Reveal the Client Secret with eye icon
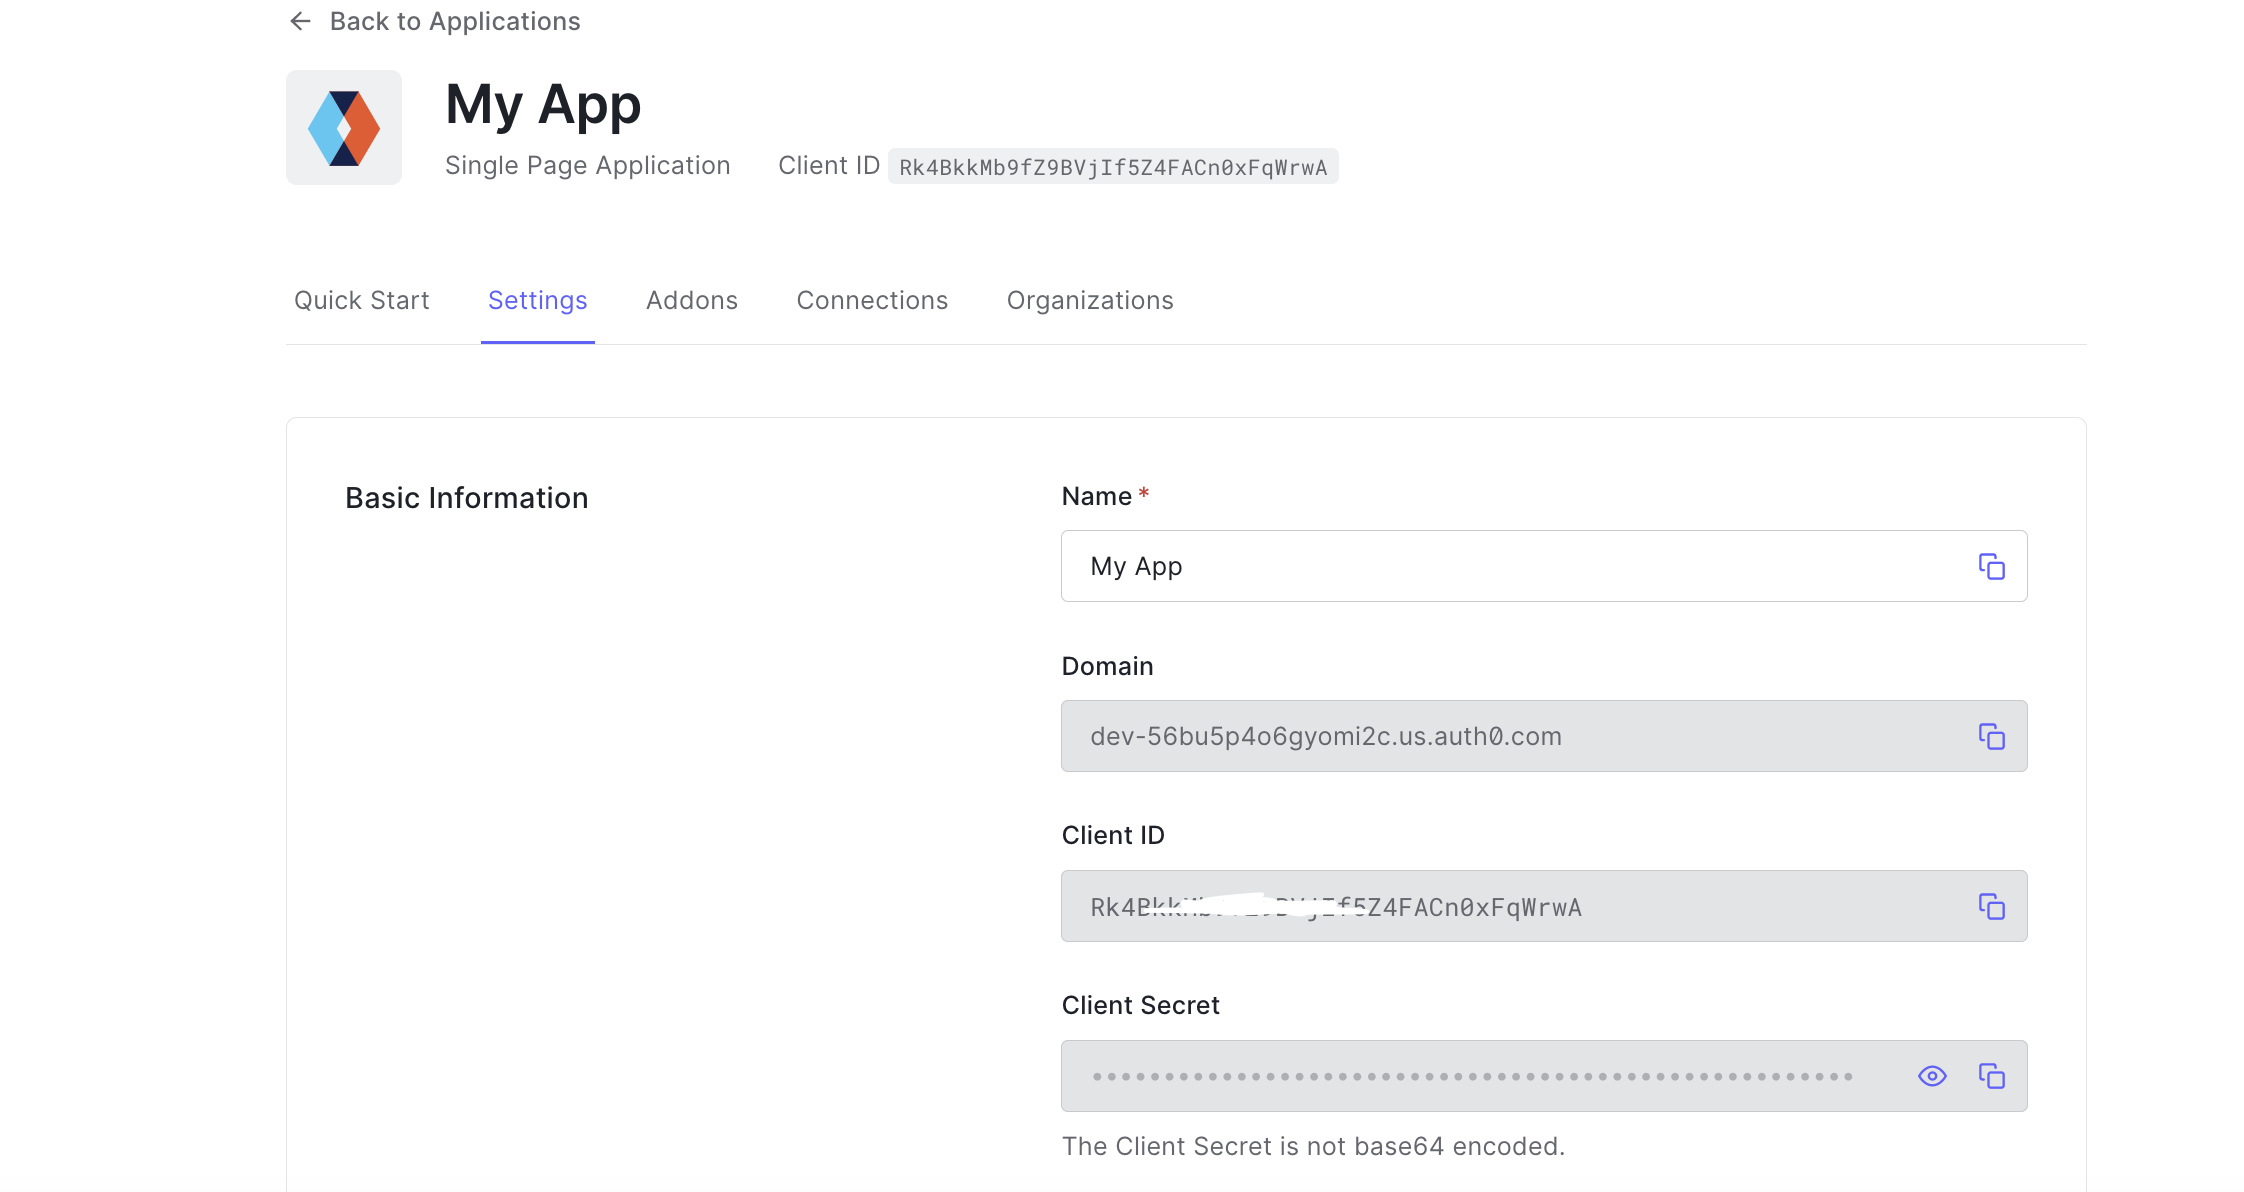Screen dimensions: 2244x1192 tap(1932, 1077)
